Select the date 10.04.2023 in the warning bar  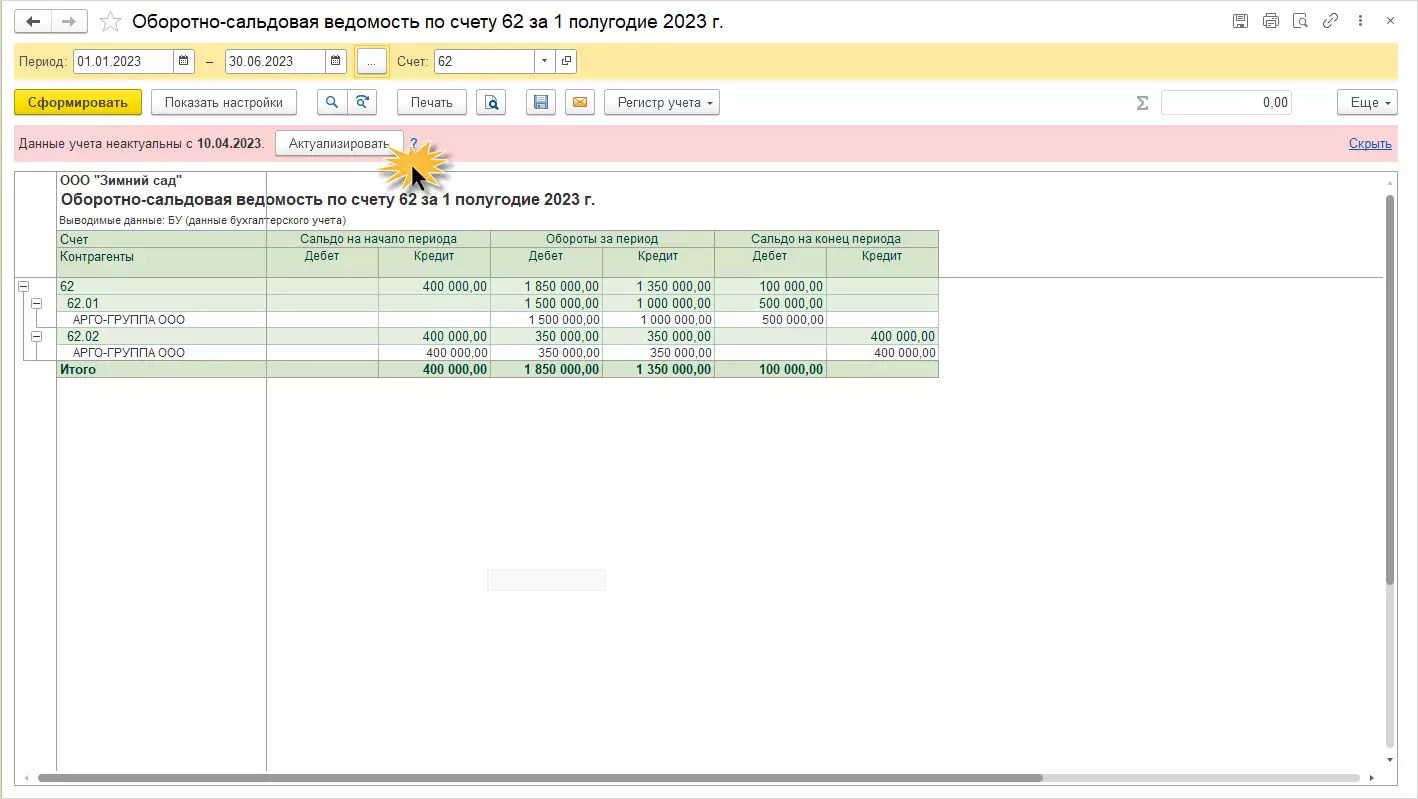(229, 143)
